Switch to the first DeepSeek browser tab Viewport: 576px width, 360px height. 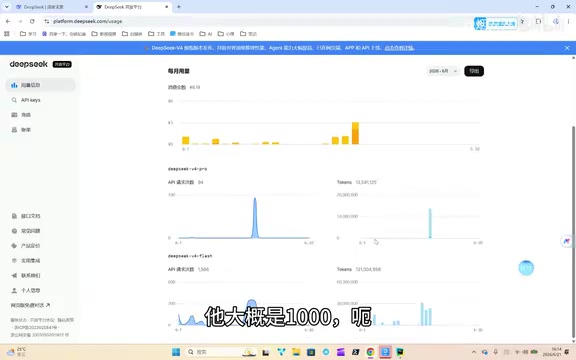pyautogui.click(x=51, y=7)
